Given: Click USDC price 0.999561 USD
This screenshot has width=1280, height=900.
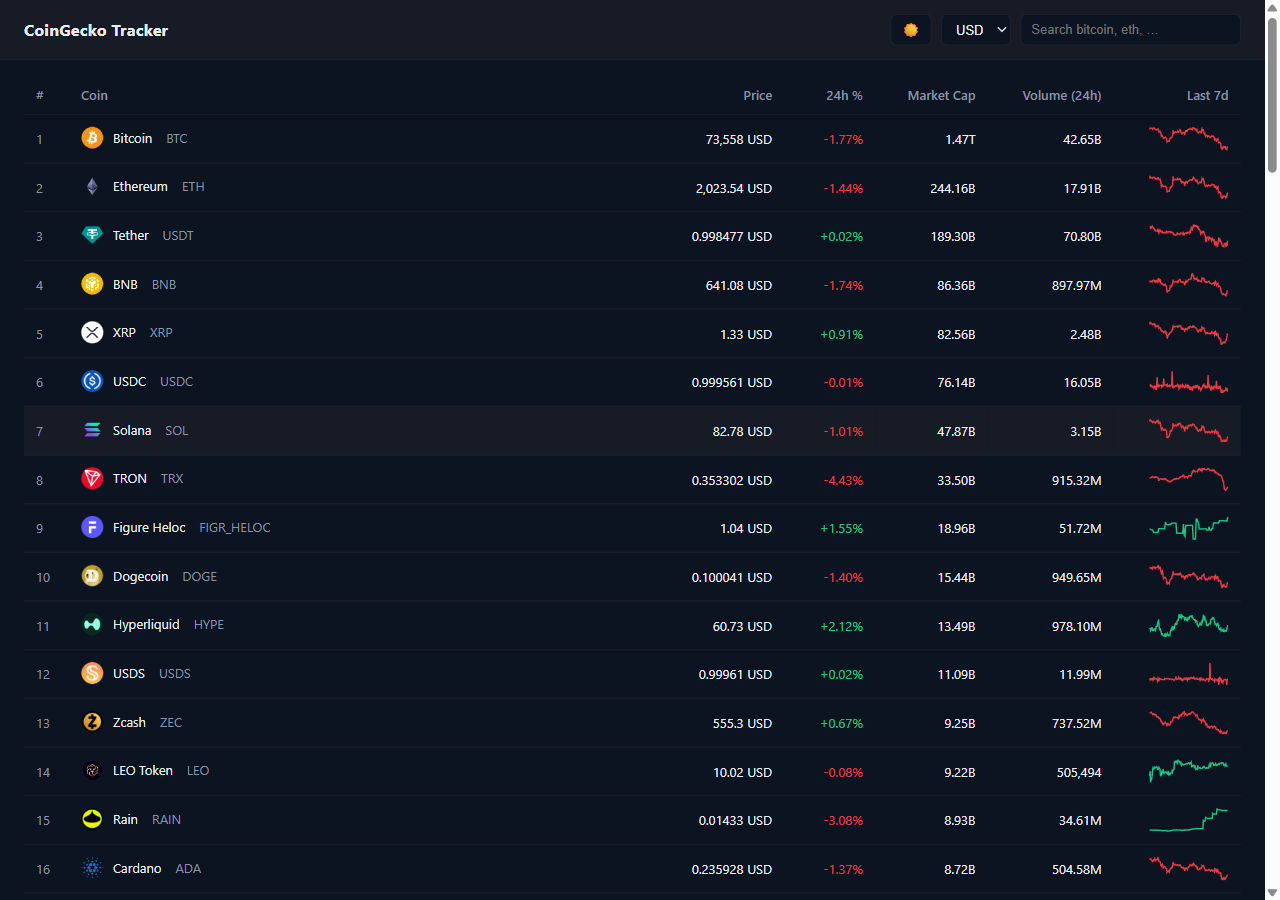Looking at the screenshot, I should 732,382.
